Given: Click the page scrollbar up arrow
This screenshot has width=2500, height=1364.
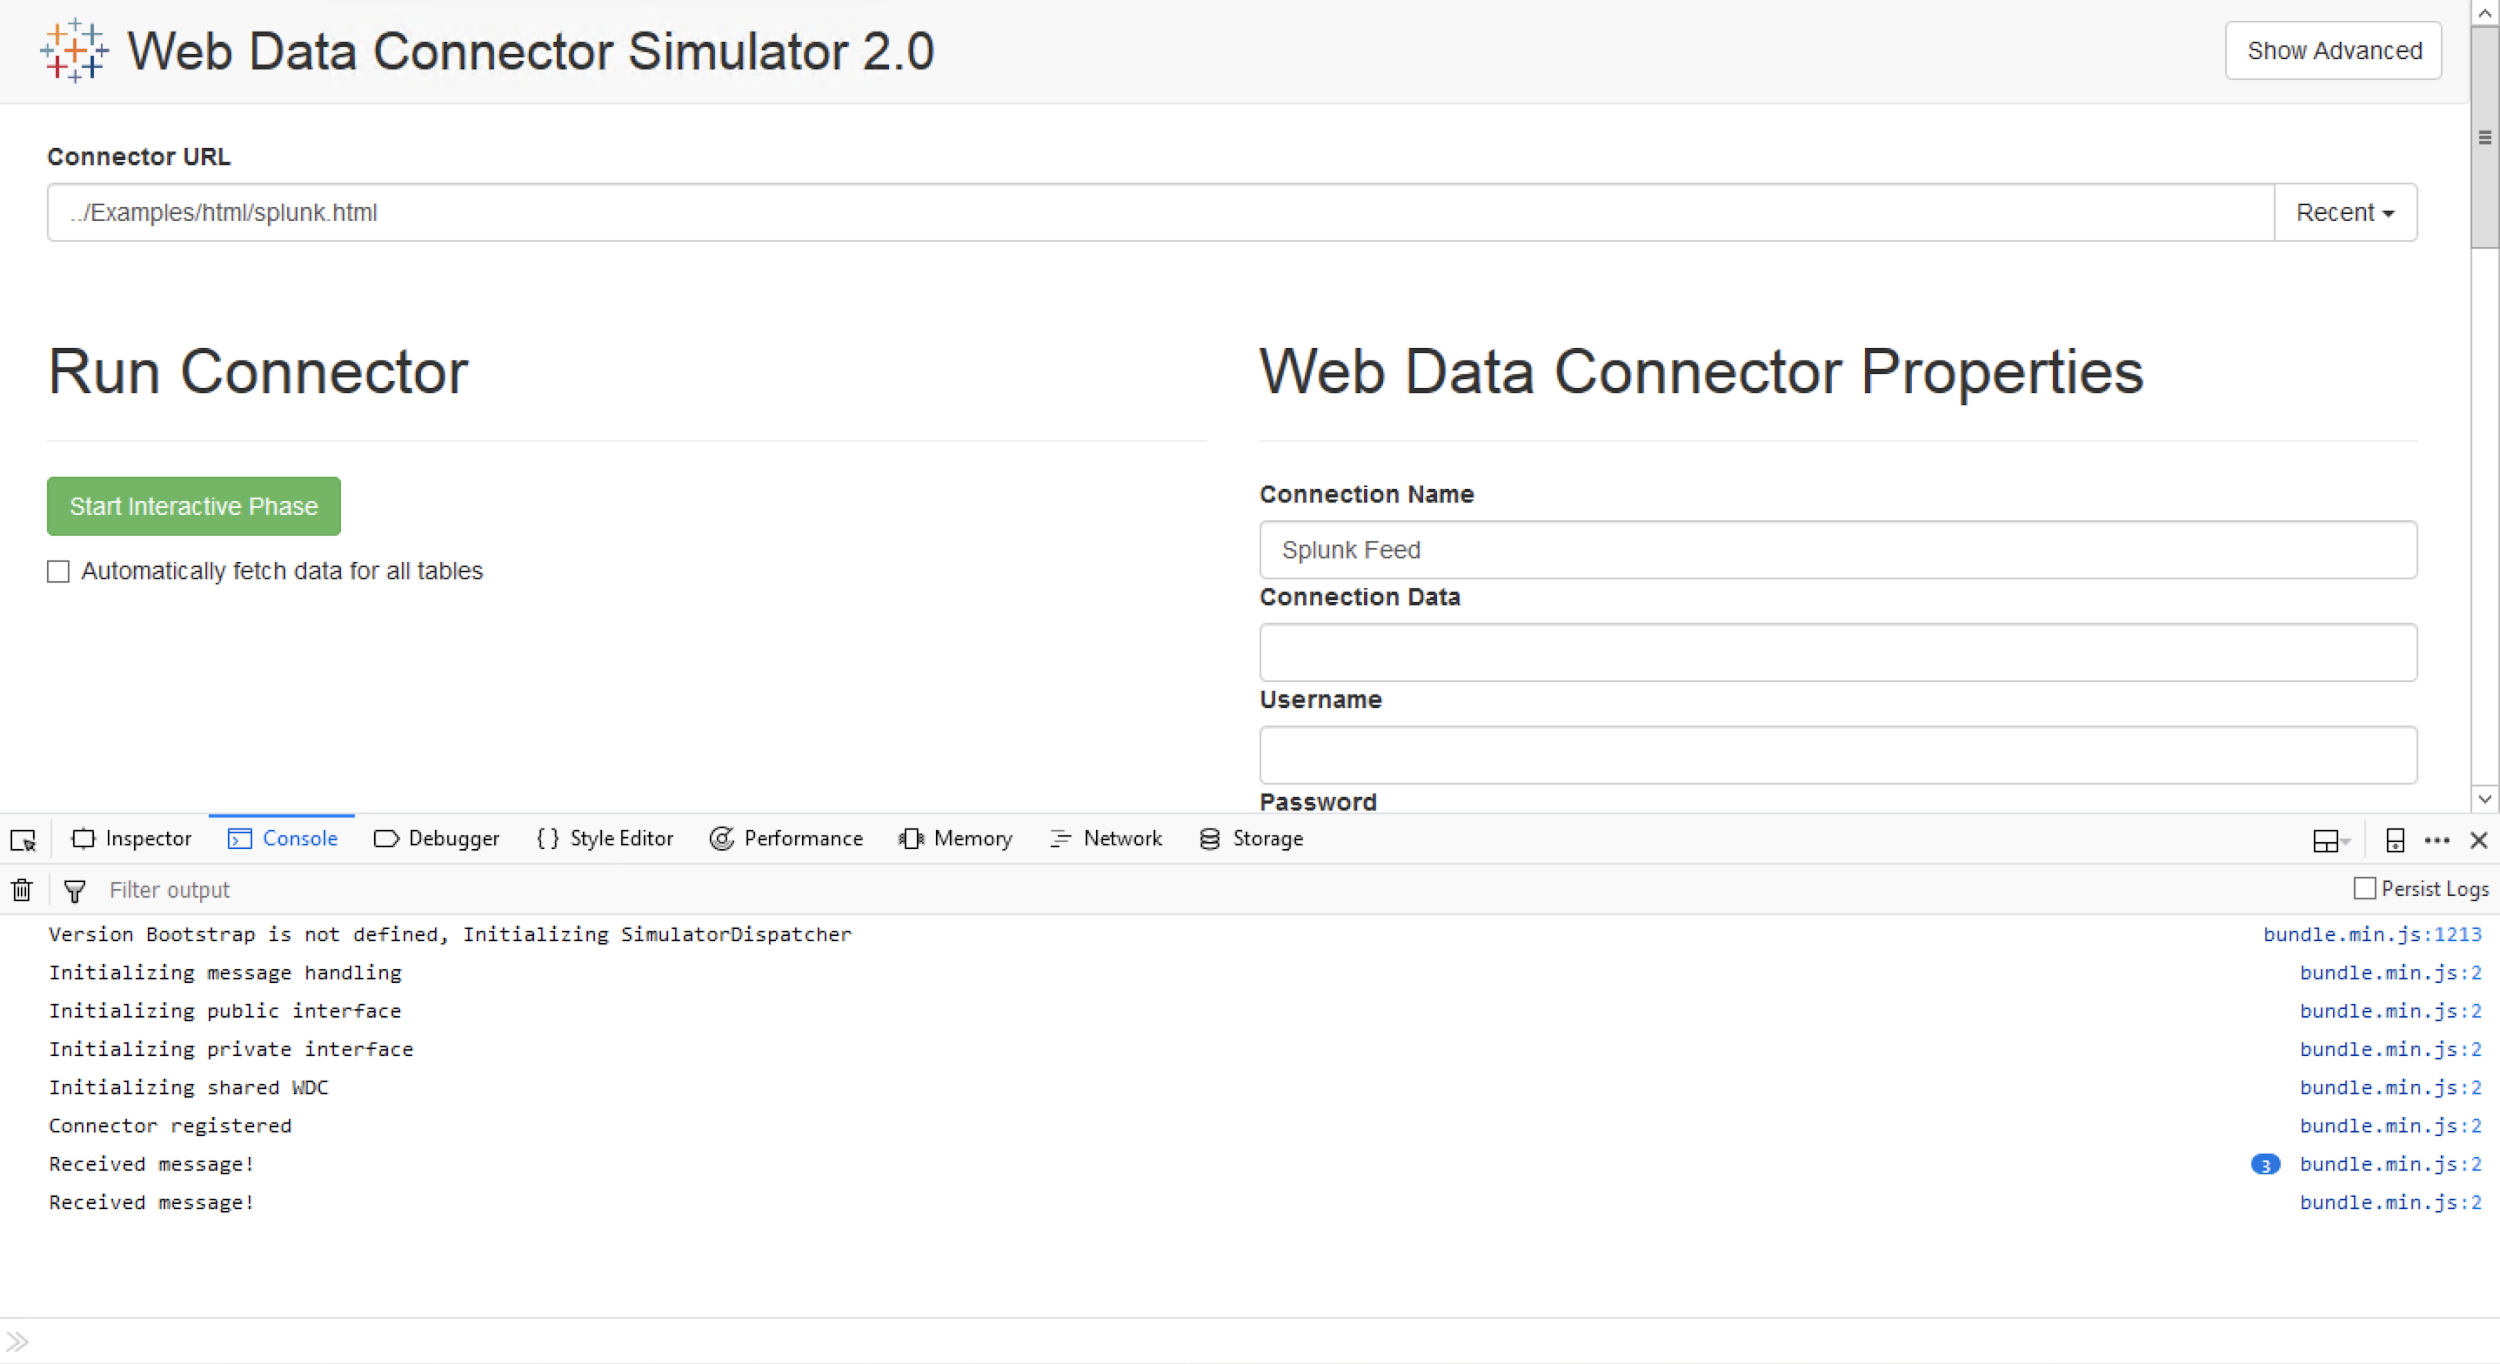Looking at the screenshot, I should click(2485, 13).
